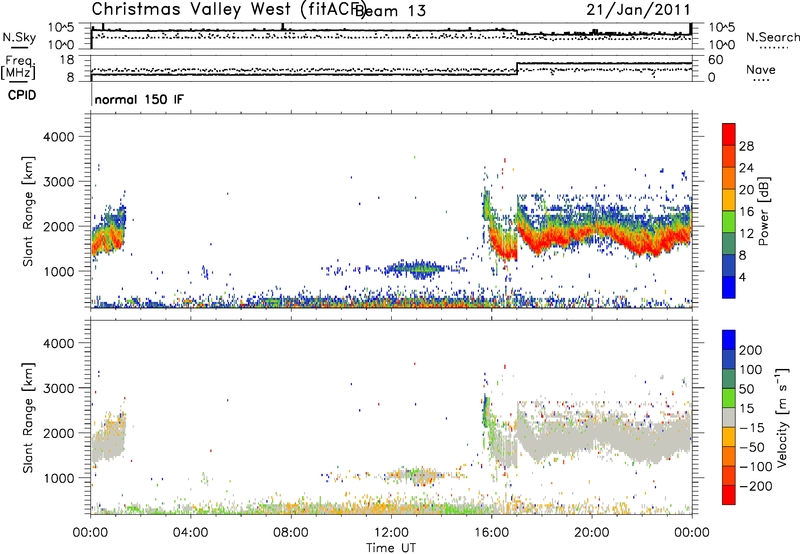This screenshot has height=554, width=800.
Task: Click the 13:00 UT scatter patch in Velocity panel
Action: [418, 476]
